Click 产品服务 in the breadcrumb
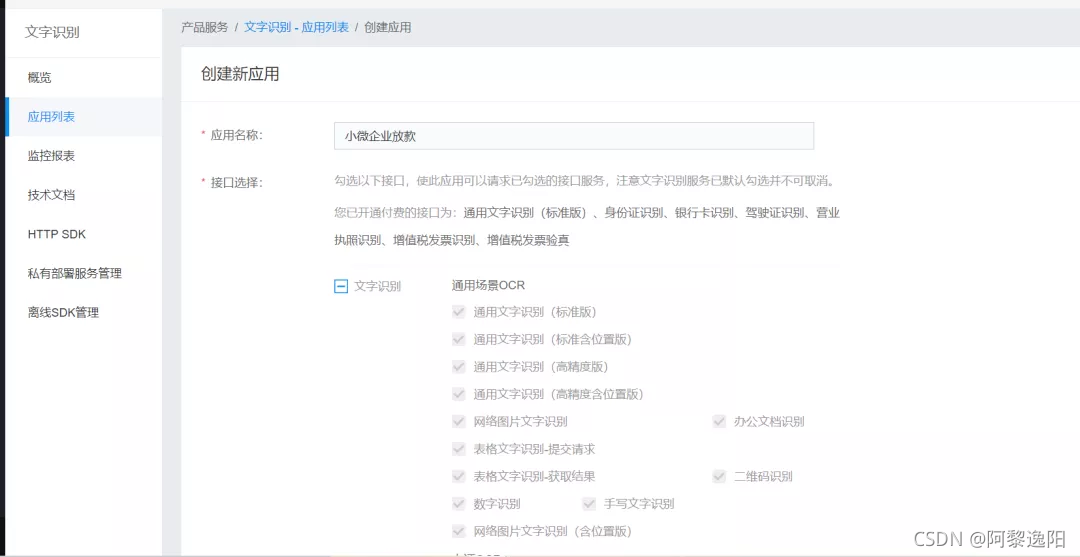 click(205, 28)
